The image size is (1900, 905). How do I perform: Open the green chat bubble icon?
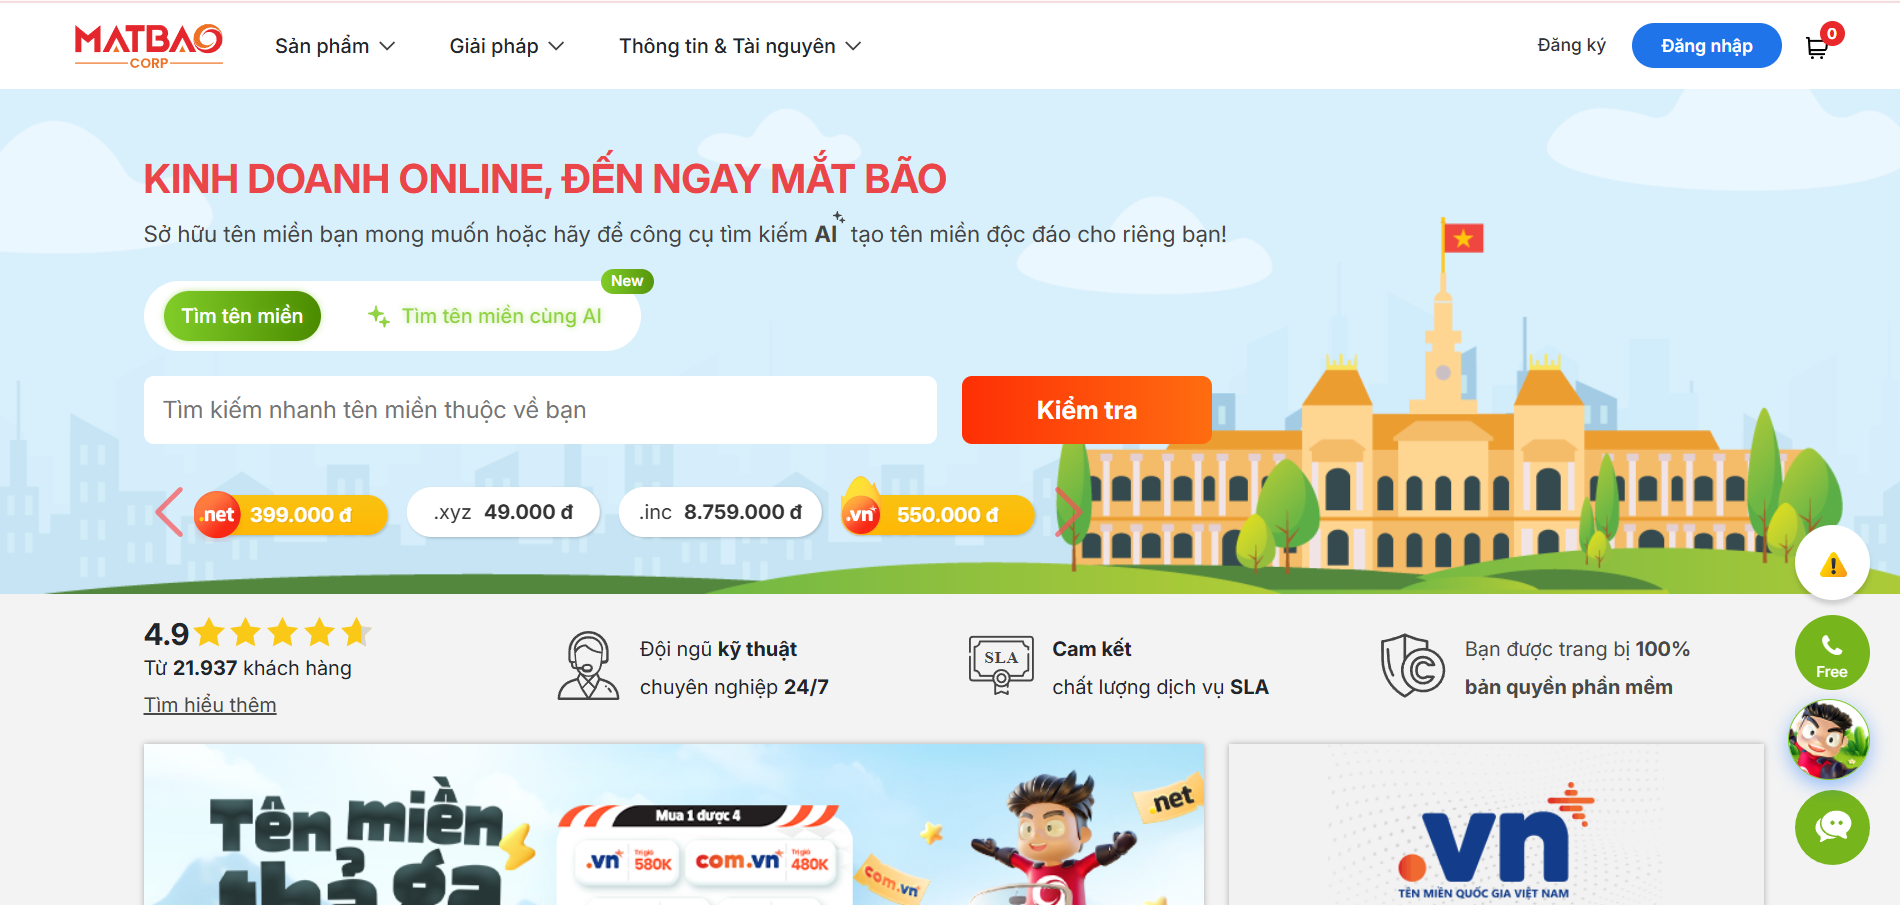click(1831, 827)
